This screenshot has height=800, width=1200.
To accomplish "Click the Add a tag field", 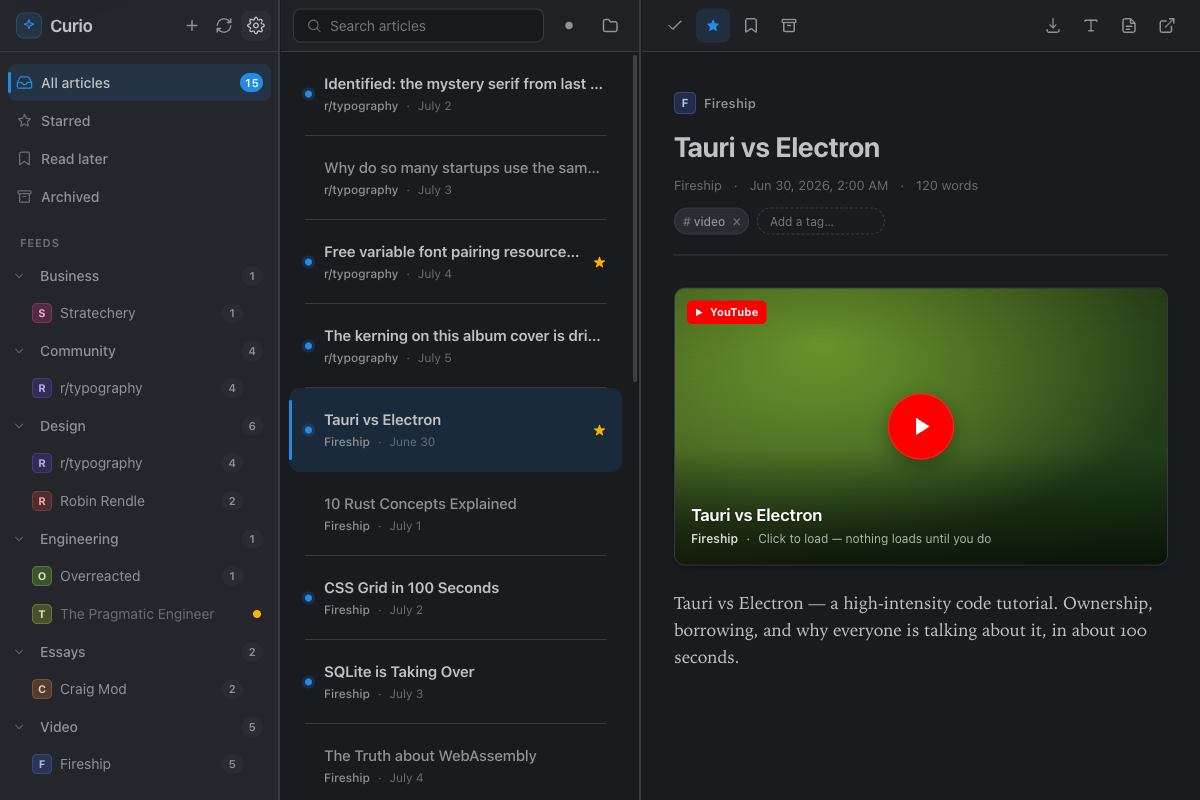I will click(820, 221).
